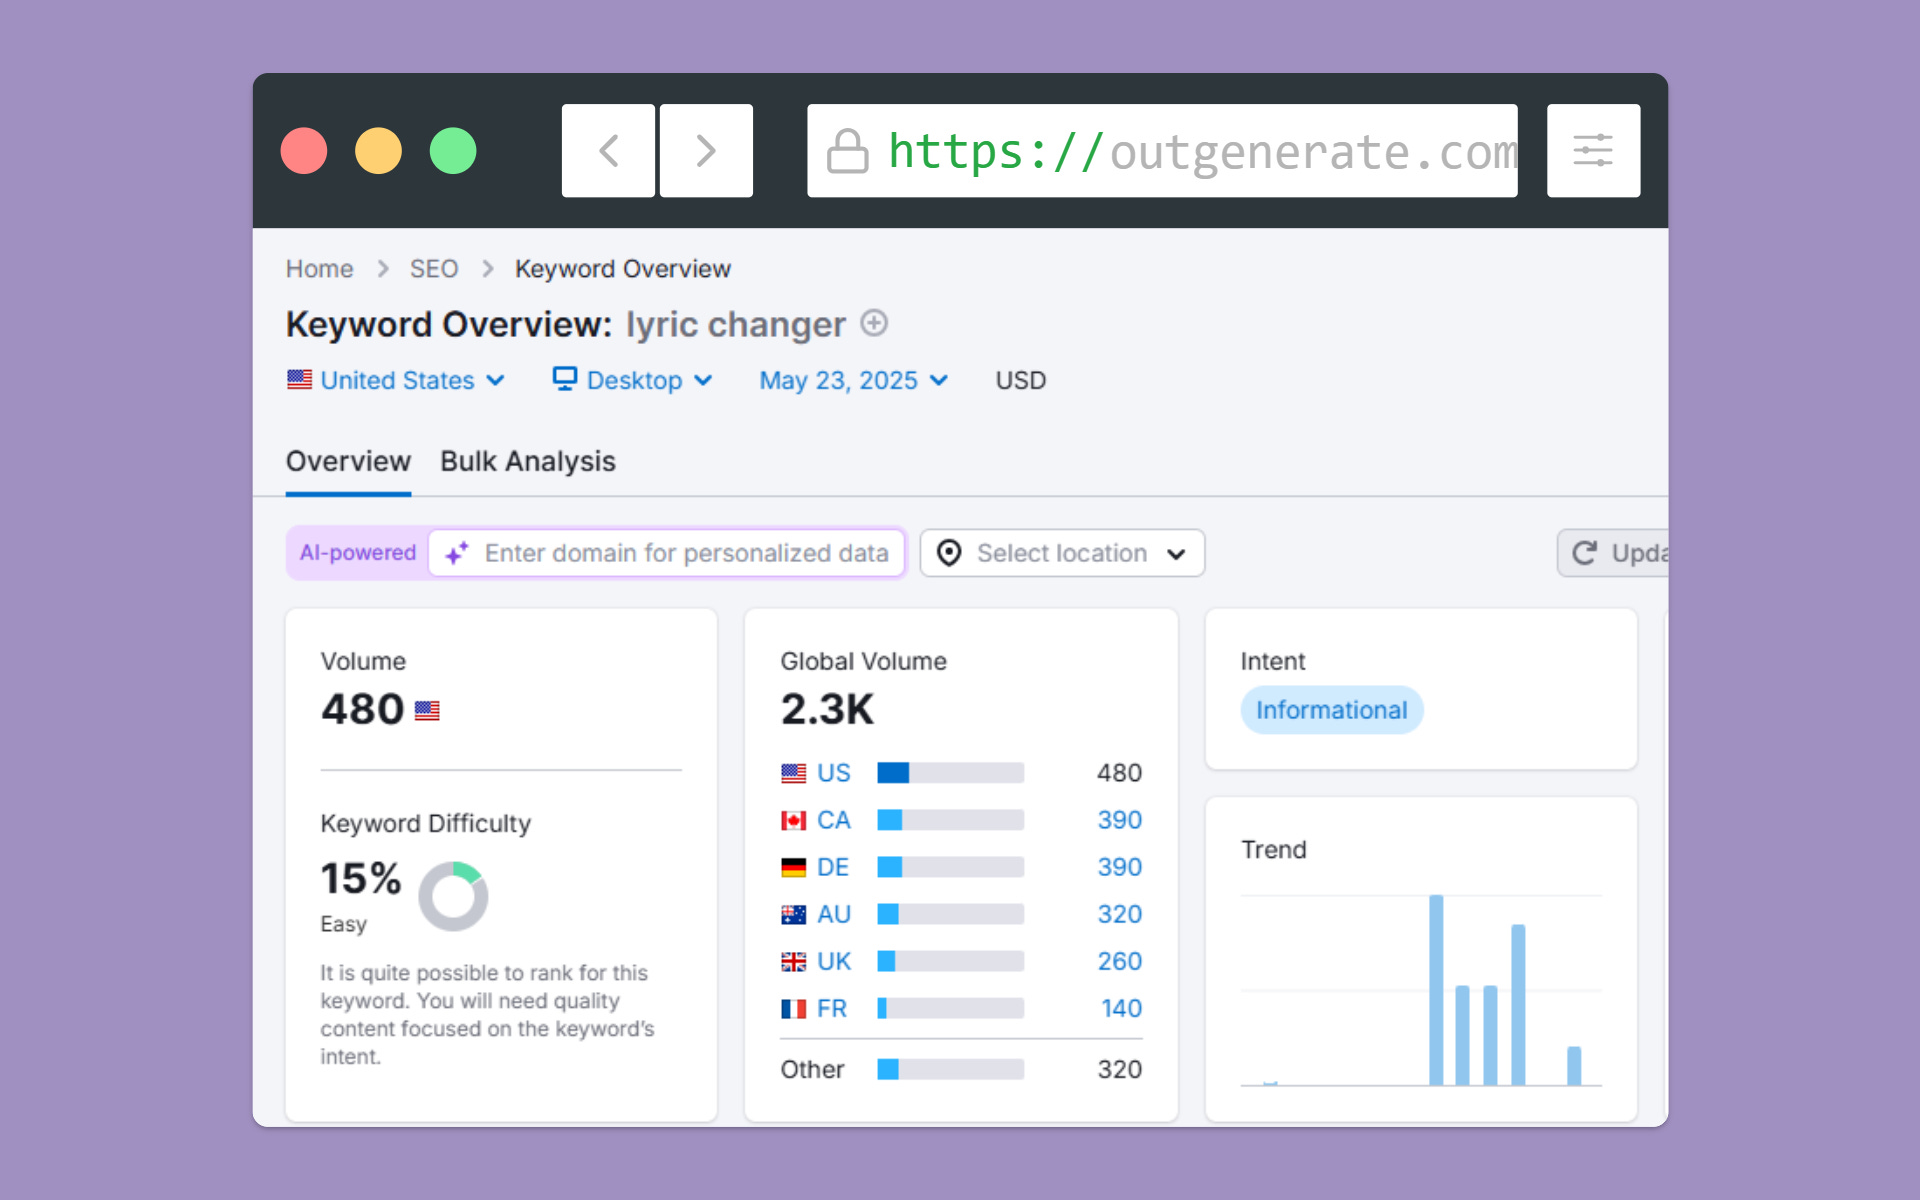Click the Germany flag in Global Volume

[x=794, y=868]
